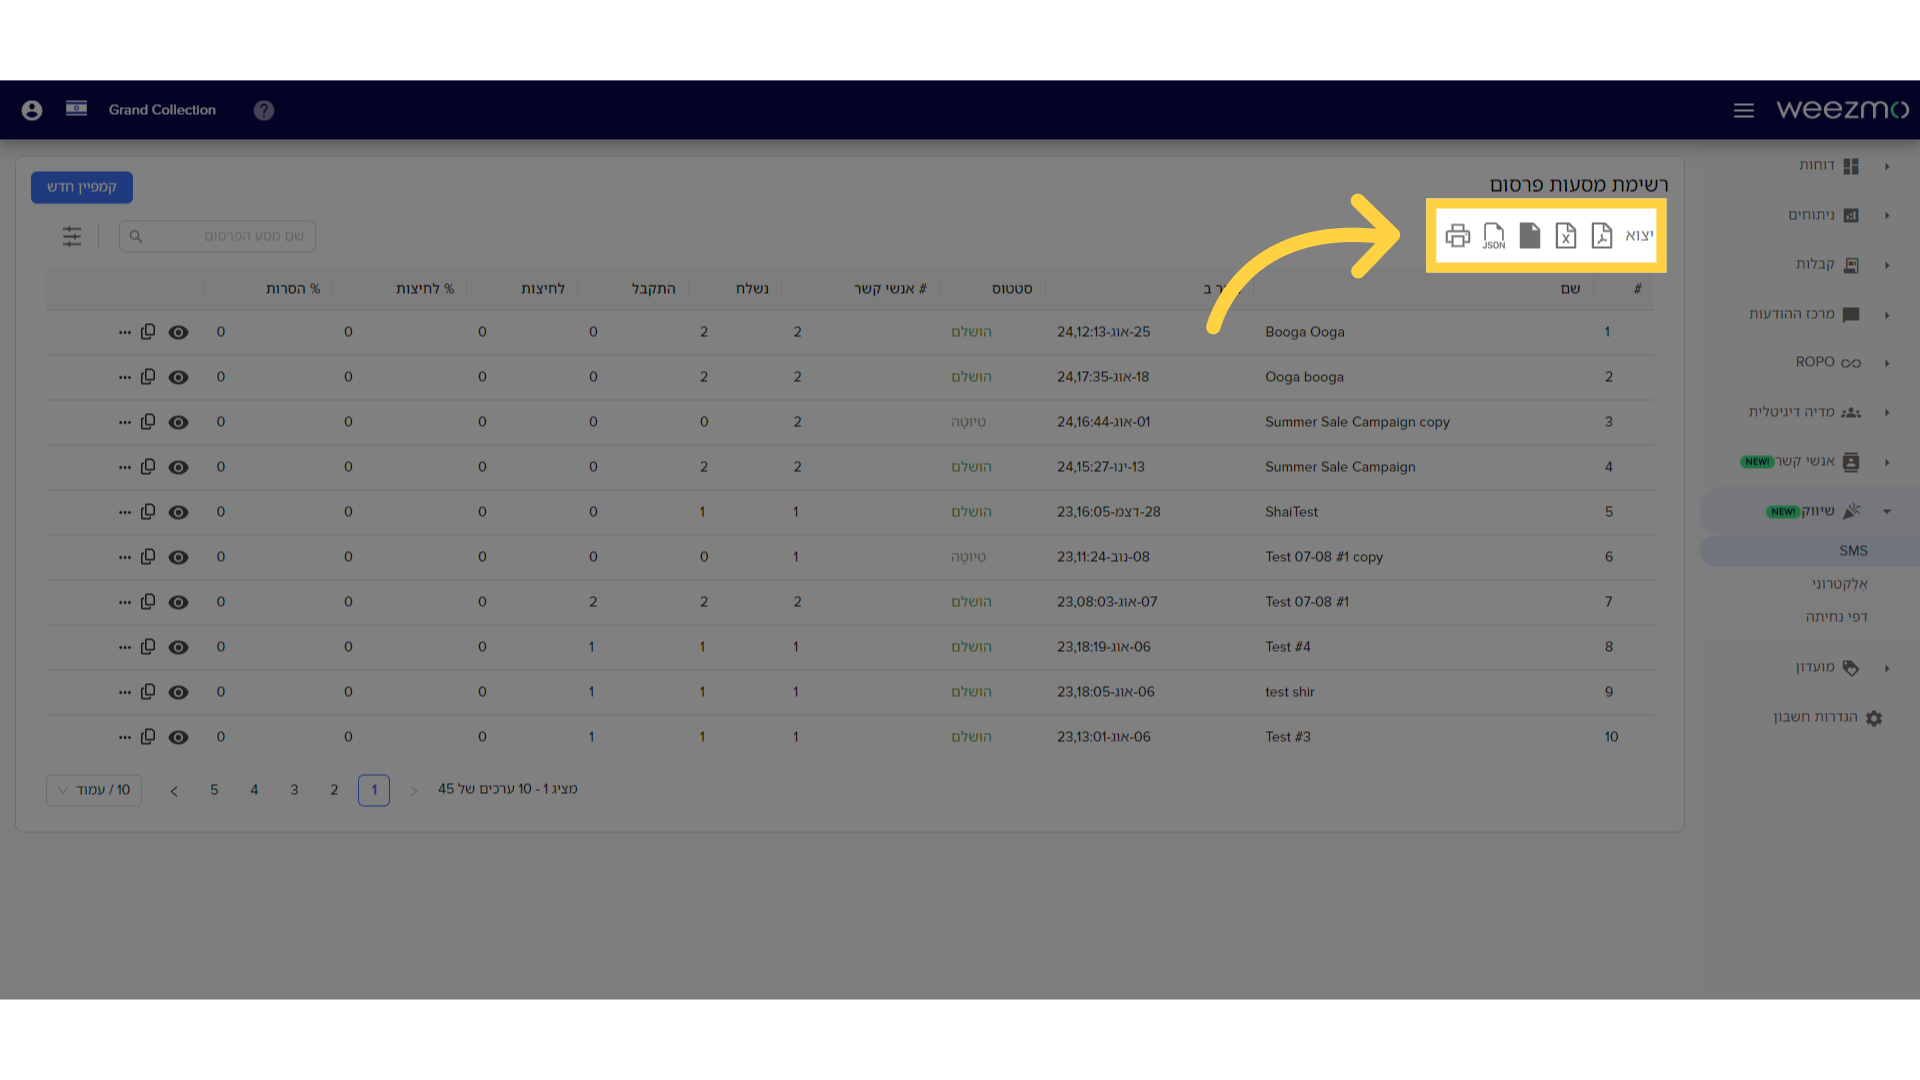Viewport: 1920px width, 1080px height.
Task: Go to pagination page 2
Action: (334, 790)
